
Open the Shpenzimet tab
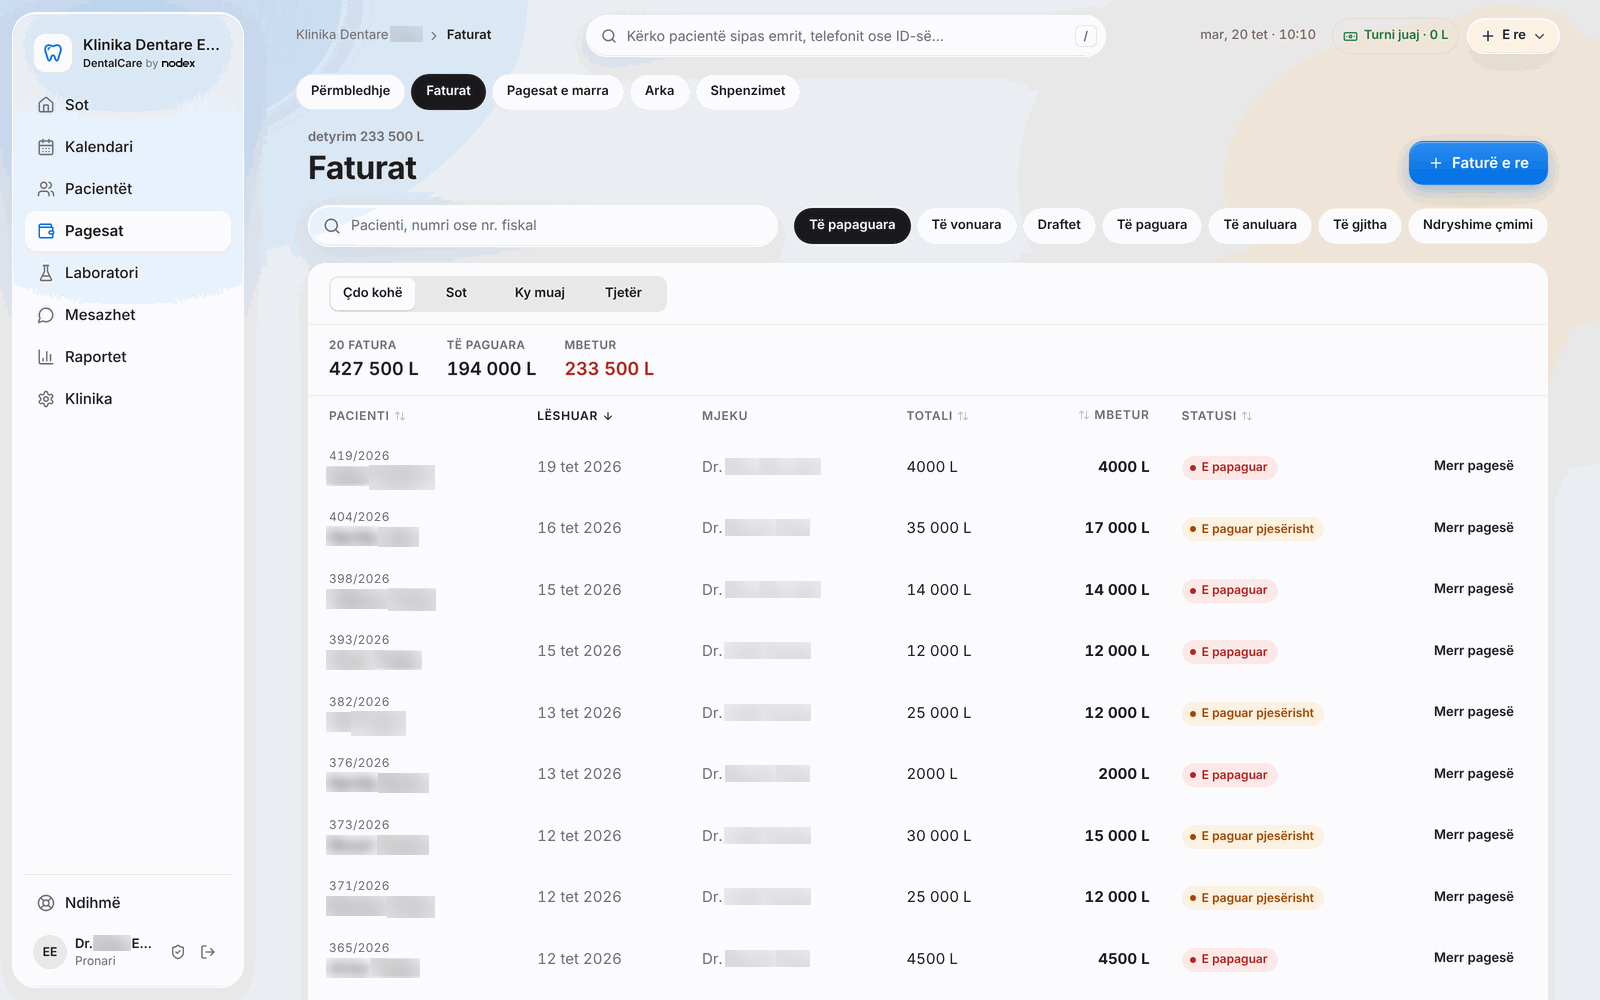coord(747,91)
